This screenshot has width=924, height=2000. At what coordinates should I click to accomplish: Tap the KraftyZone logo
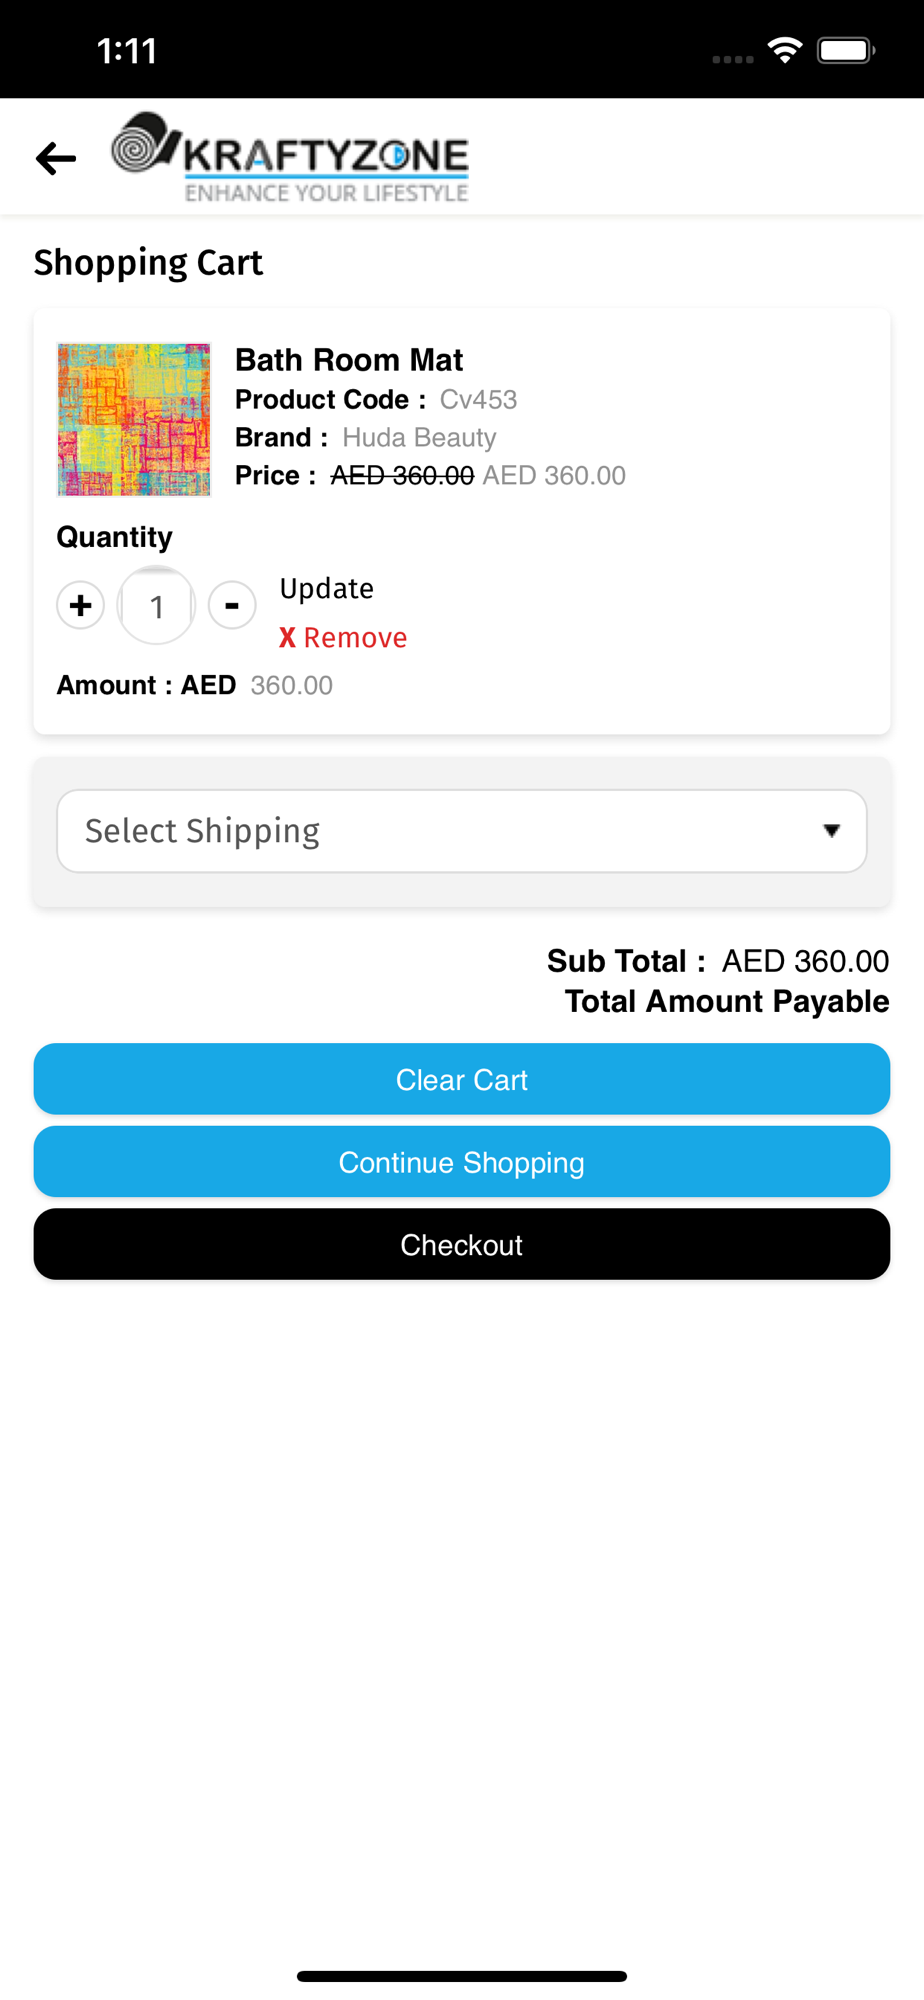coord(290,157)
